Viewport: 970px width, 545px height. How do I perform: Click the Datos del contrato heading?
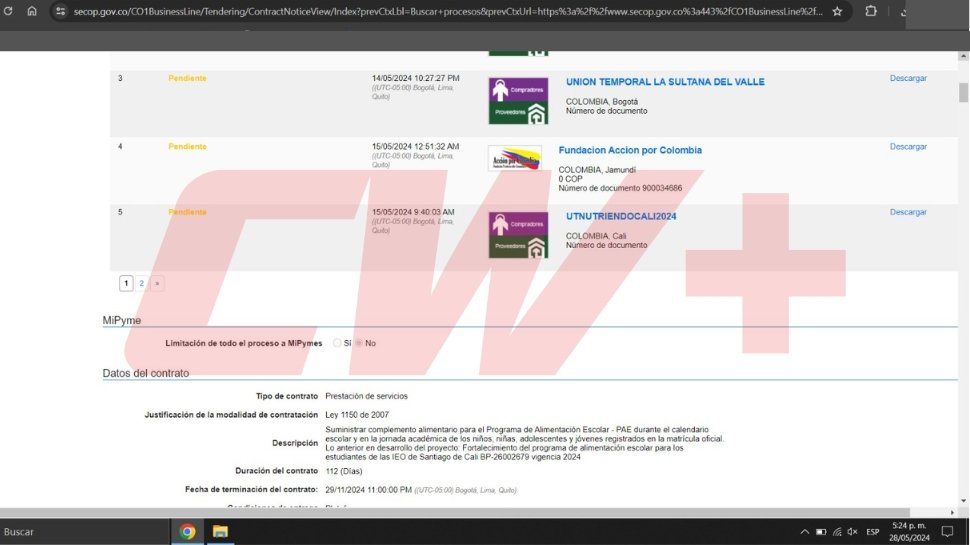pos(146,373)
